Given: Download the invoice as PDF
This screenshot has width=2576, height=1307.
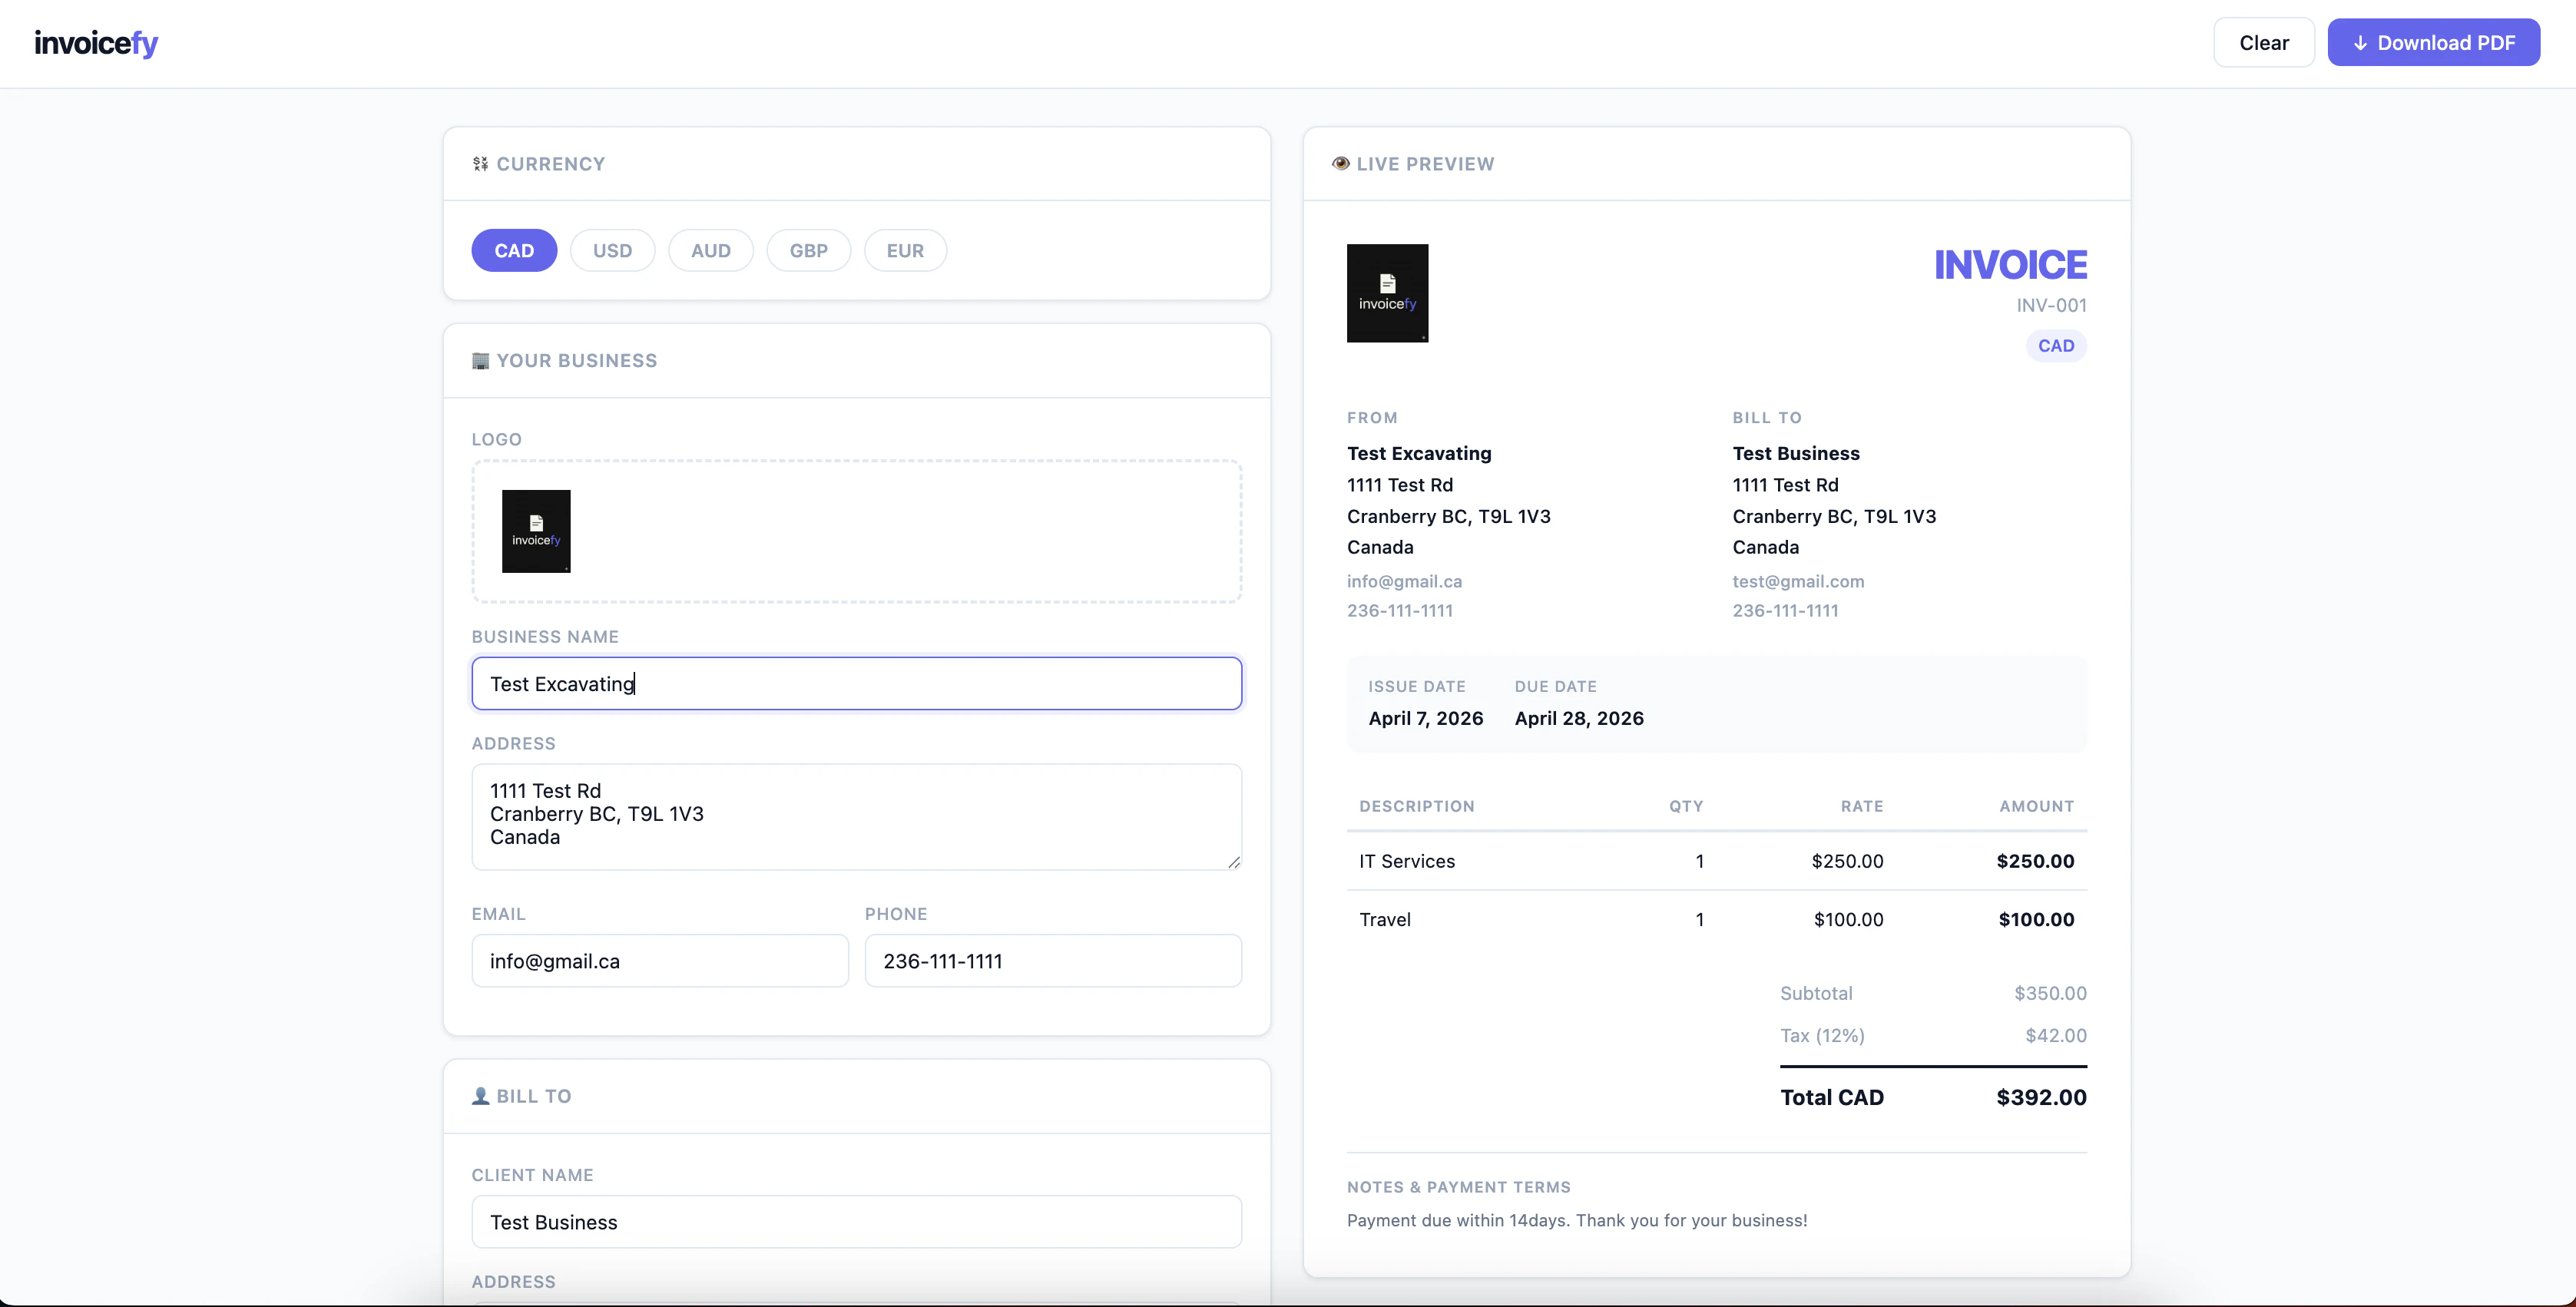Looking at the screenshot, I should point(2433,43).
